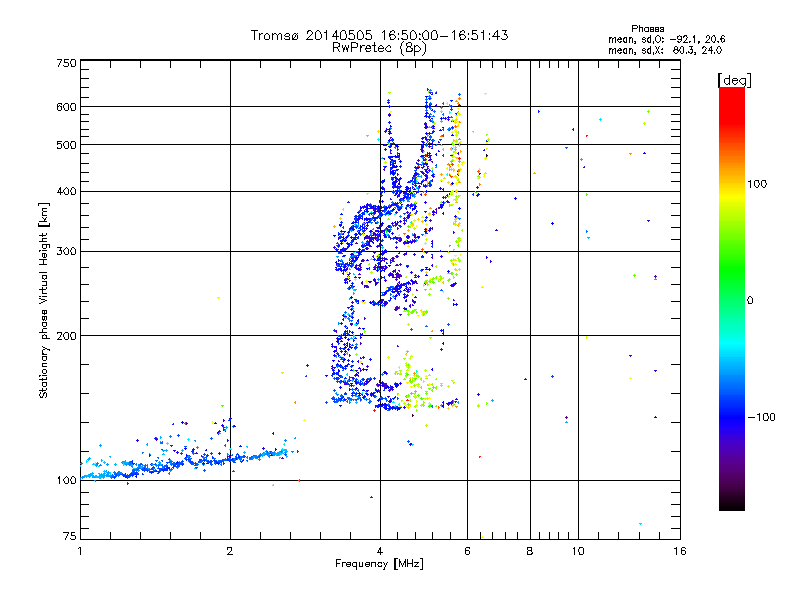Click the y-axis tick label '600'

click(x=66, y=107)
